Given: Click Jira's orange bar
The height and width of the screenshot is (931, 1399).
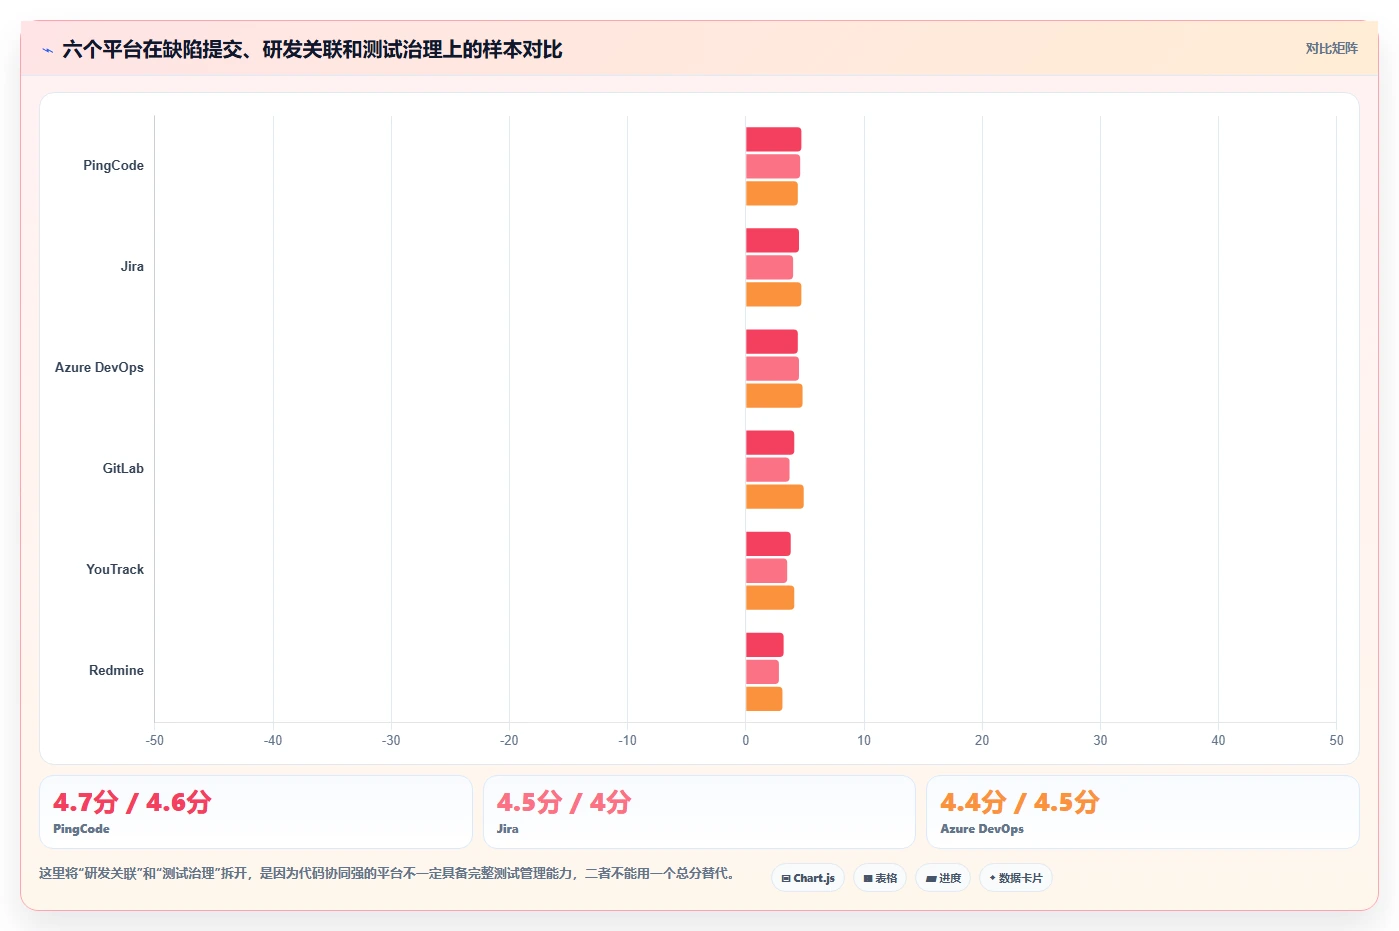Looking at the screenshot, I should [773, 294].
